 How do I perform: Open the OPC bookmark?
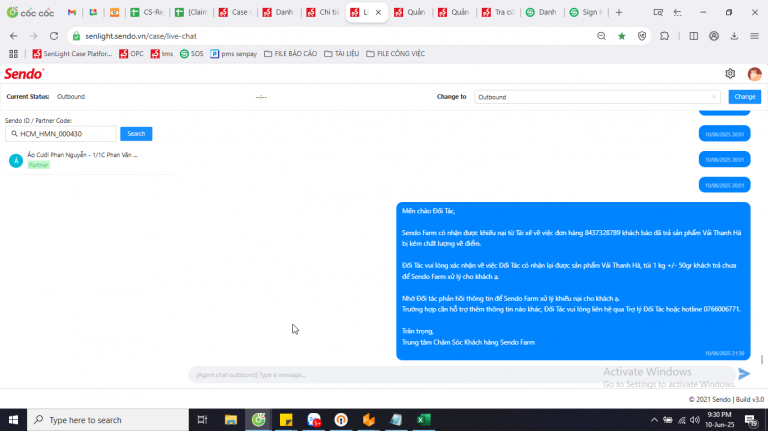[131, 54]
